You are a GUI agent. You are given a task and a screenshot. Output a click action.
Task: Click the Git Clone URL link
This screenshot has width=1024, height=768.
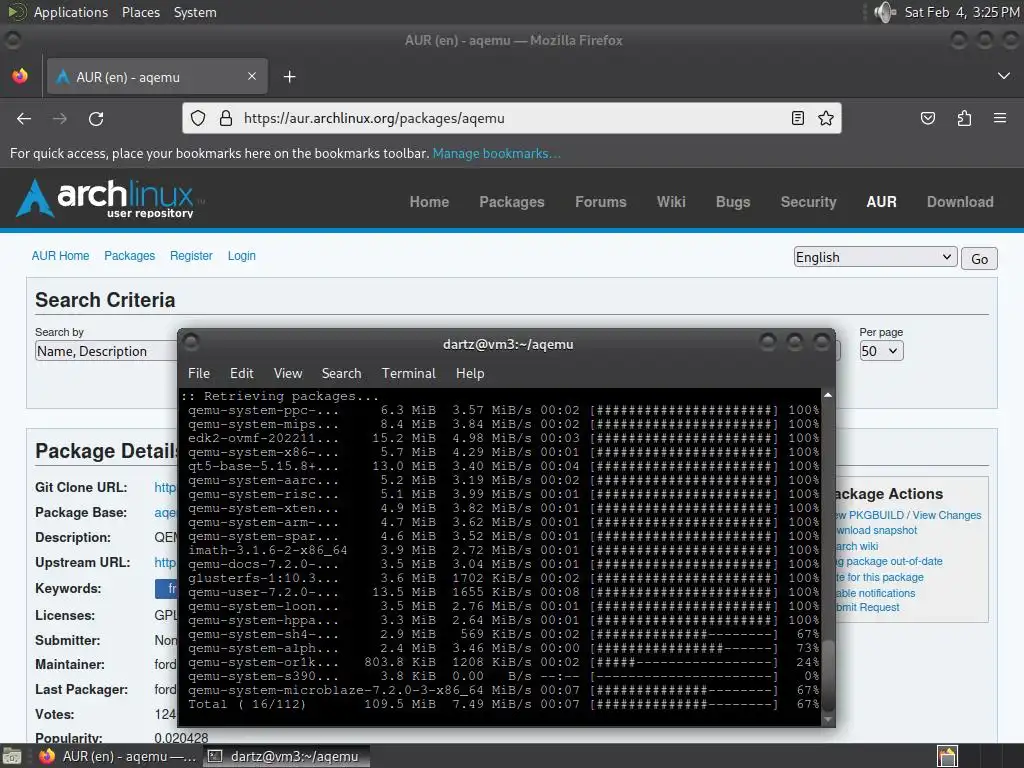165,487
